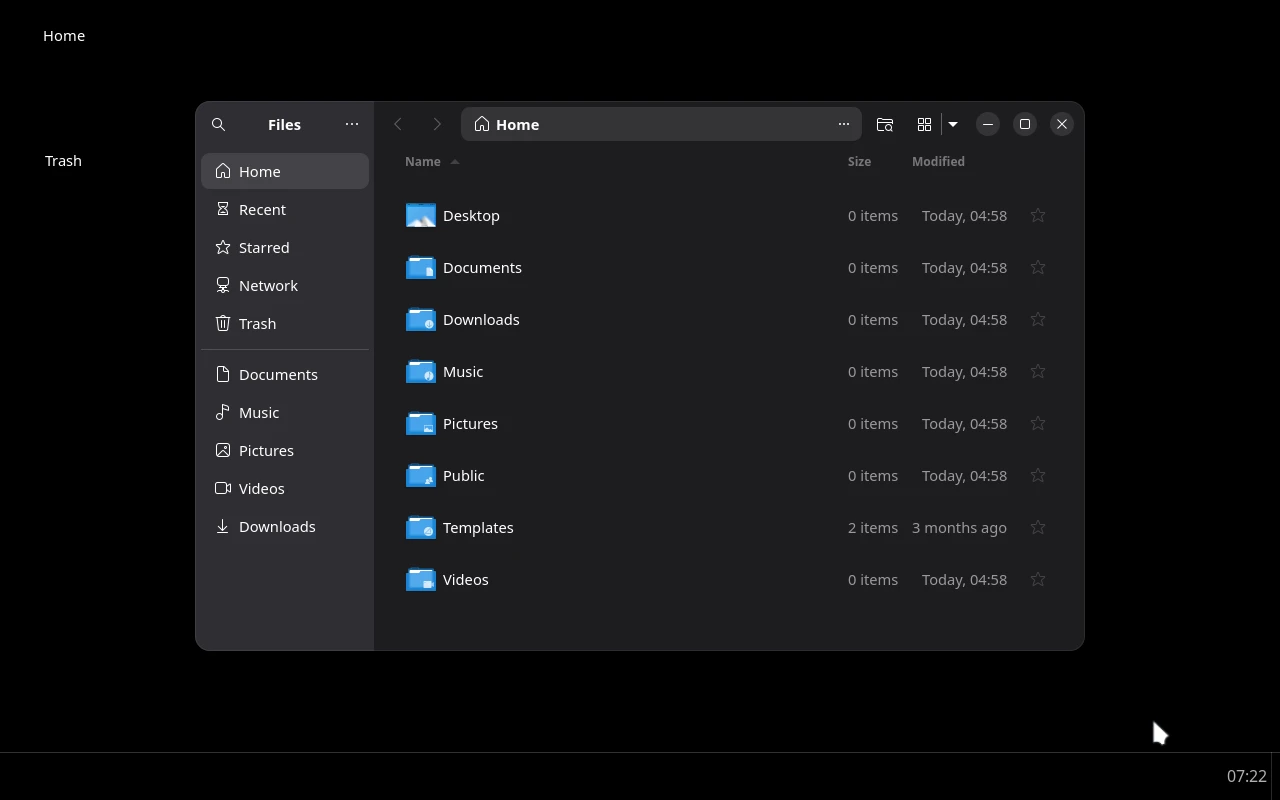This screenshot has width=1280, height=800.
Task: Select the Videos folder icon in list
Action: coord(421,579)
